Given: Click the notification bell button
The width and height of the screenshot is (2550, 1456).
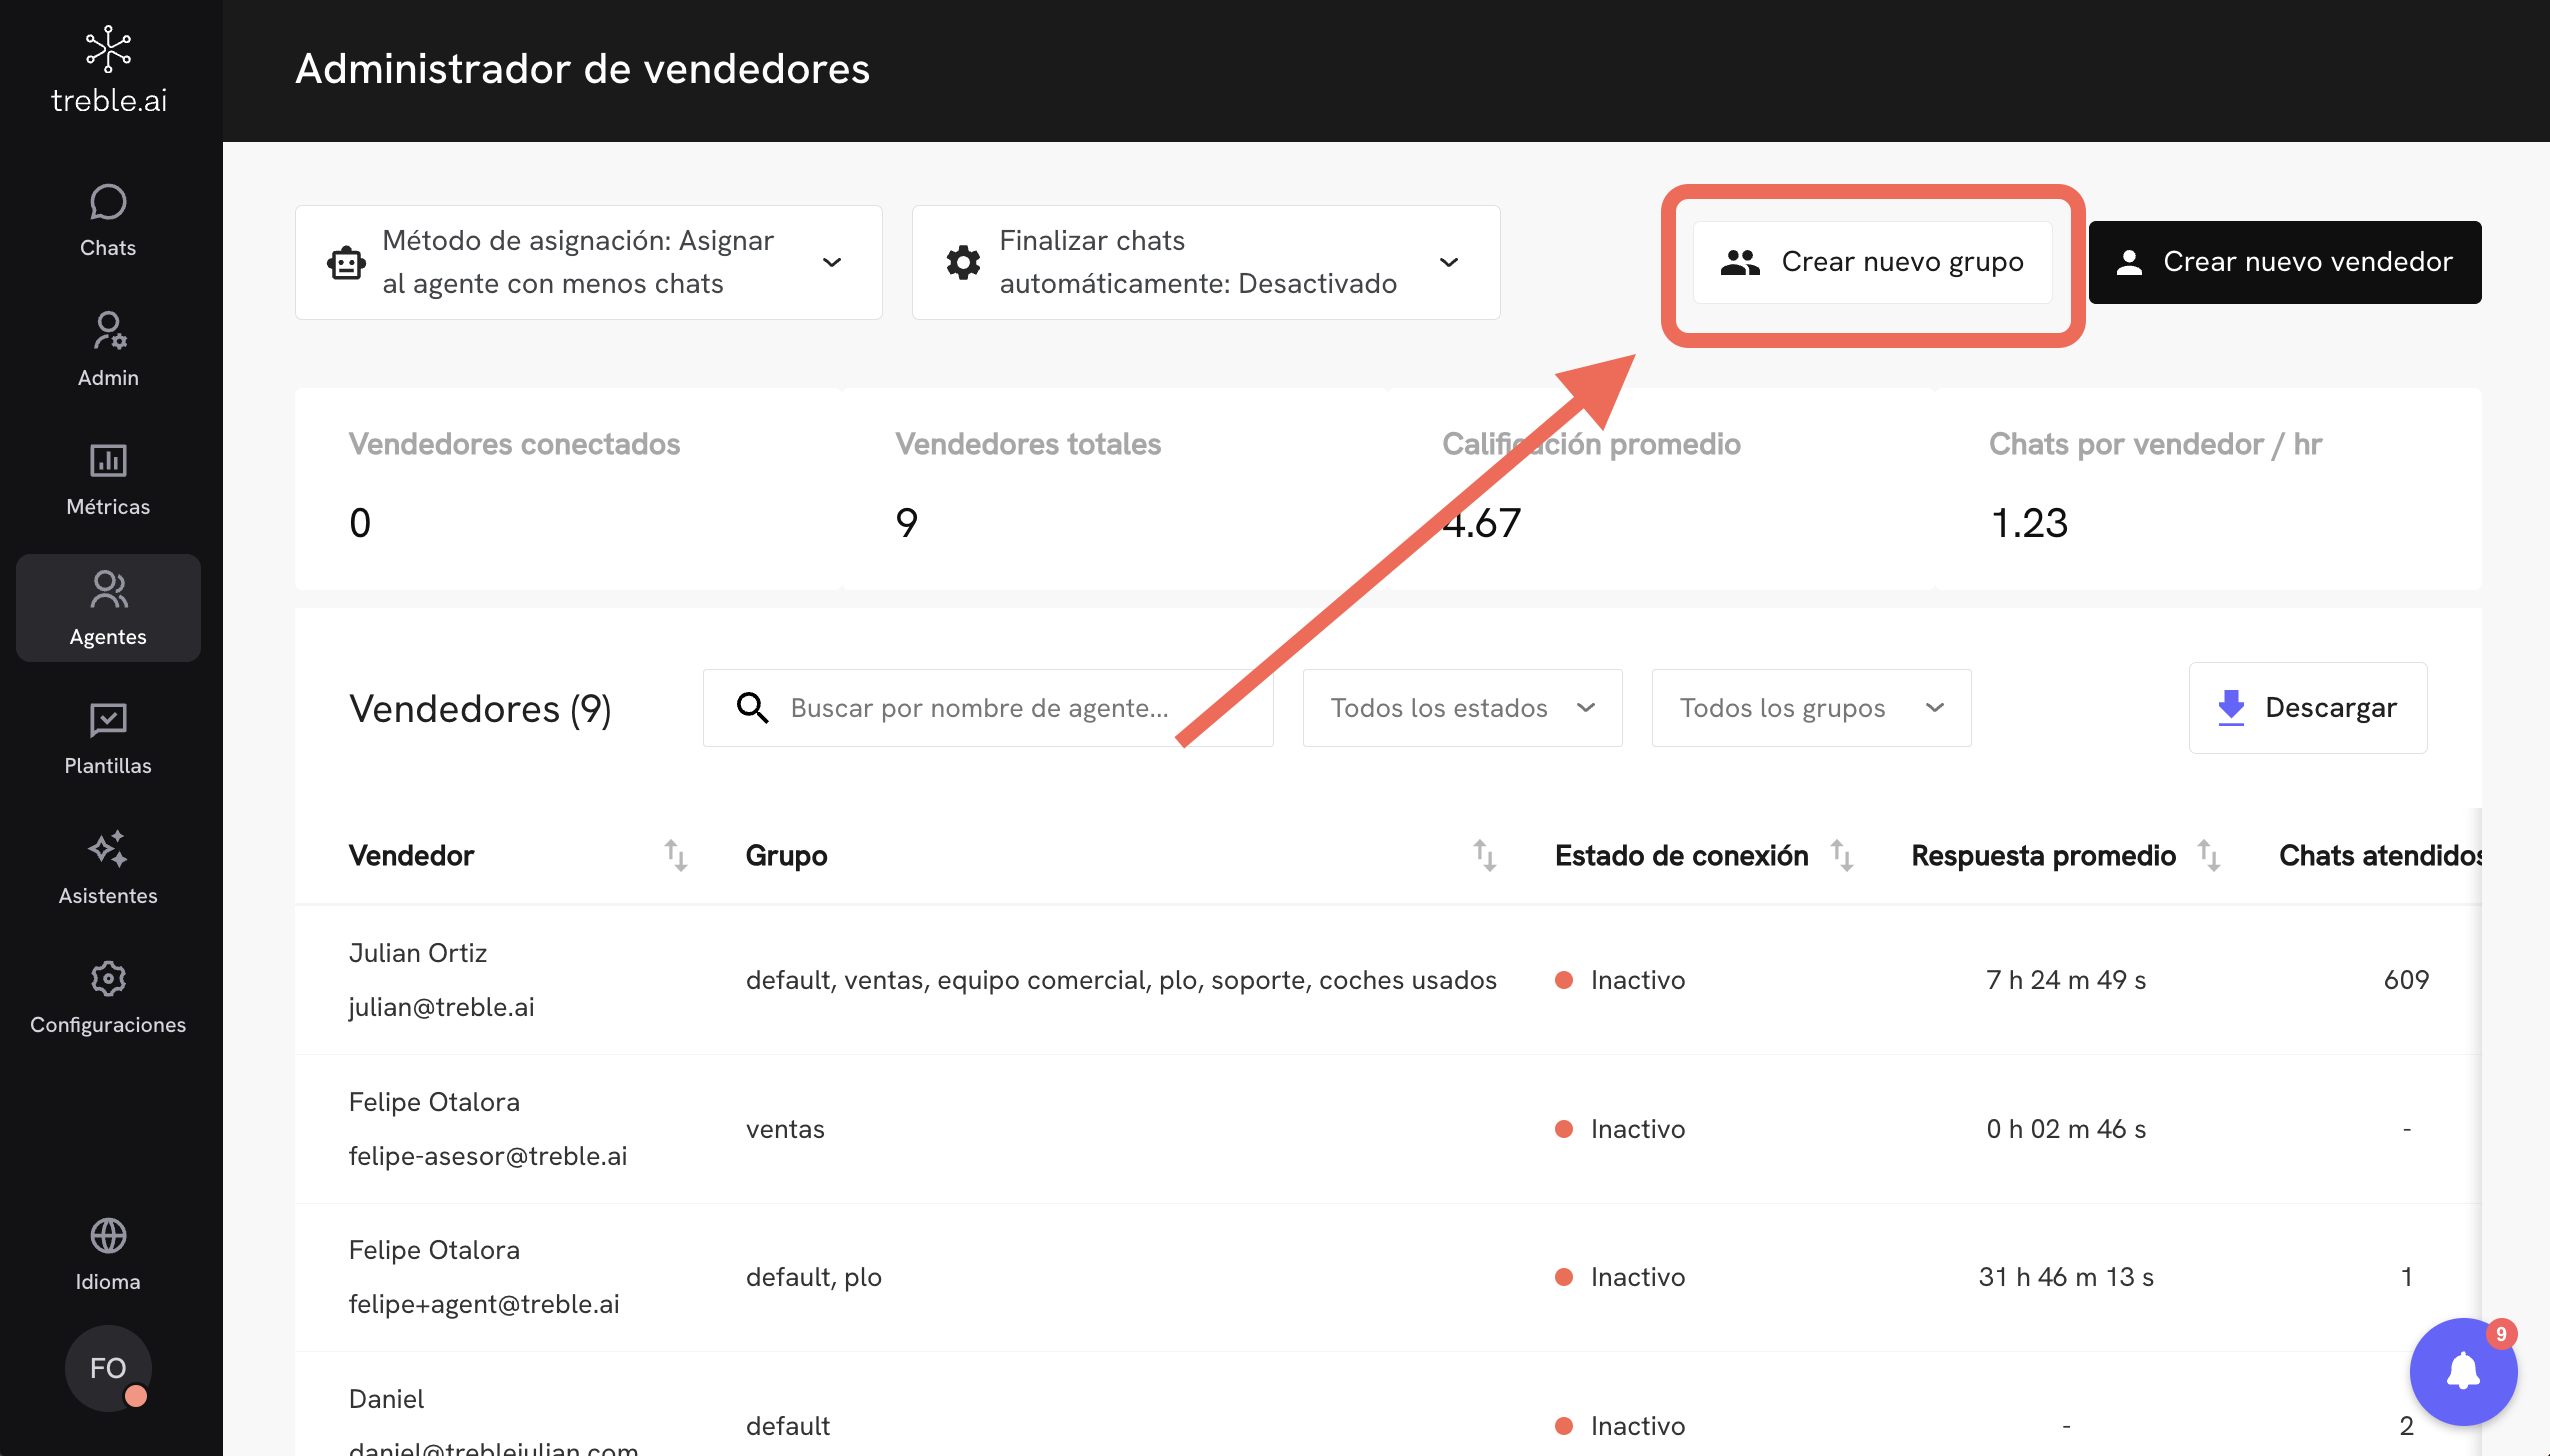Looking at the screenshot, I should (x=2462, y=1371).
